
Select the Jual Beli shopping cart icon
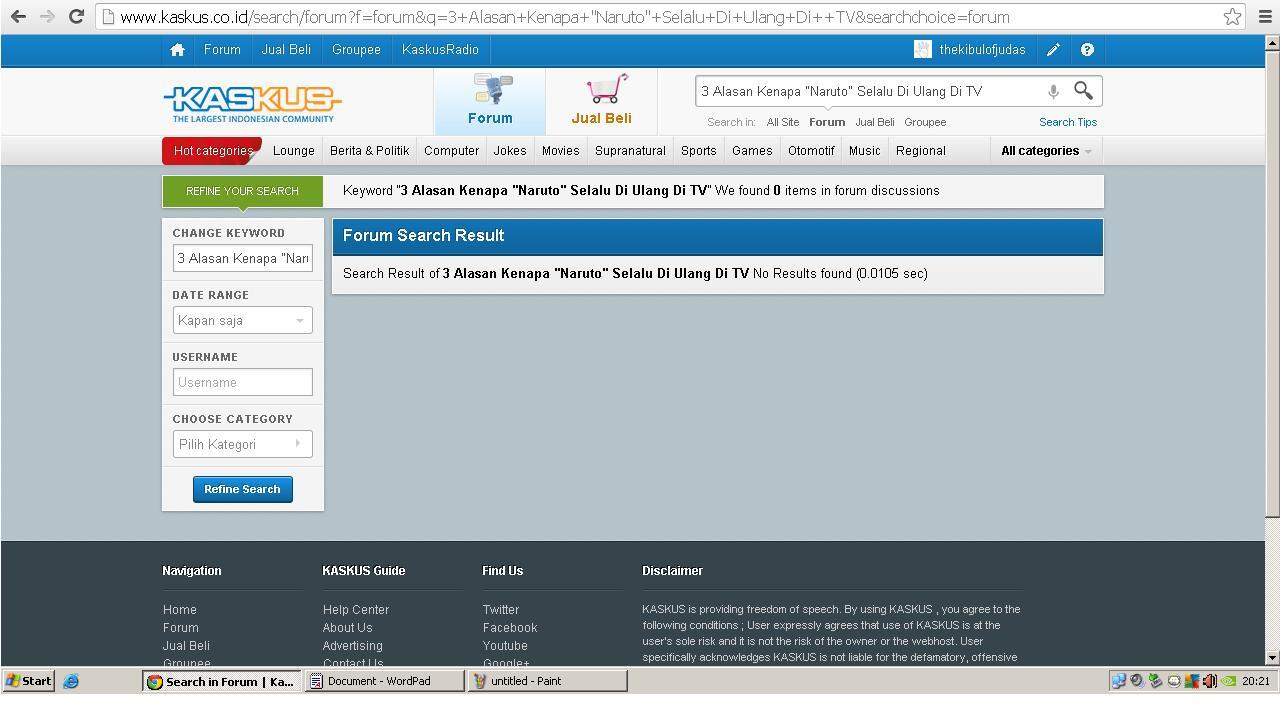pyautogui.click(x=601, y=101)
